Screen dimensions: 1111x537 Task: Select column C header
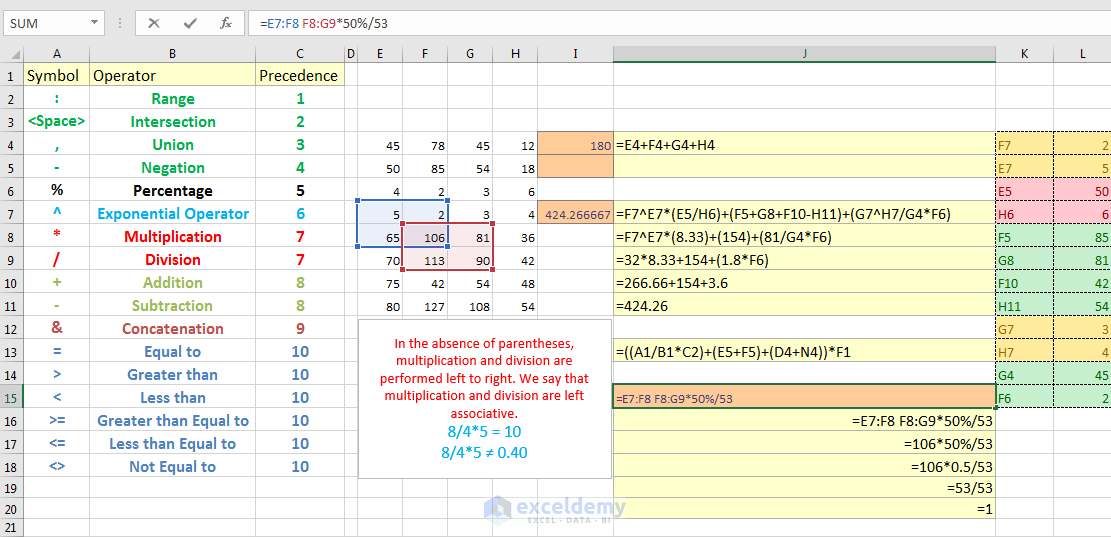pyautogui.click(x=300, y=54)
